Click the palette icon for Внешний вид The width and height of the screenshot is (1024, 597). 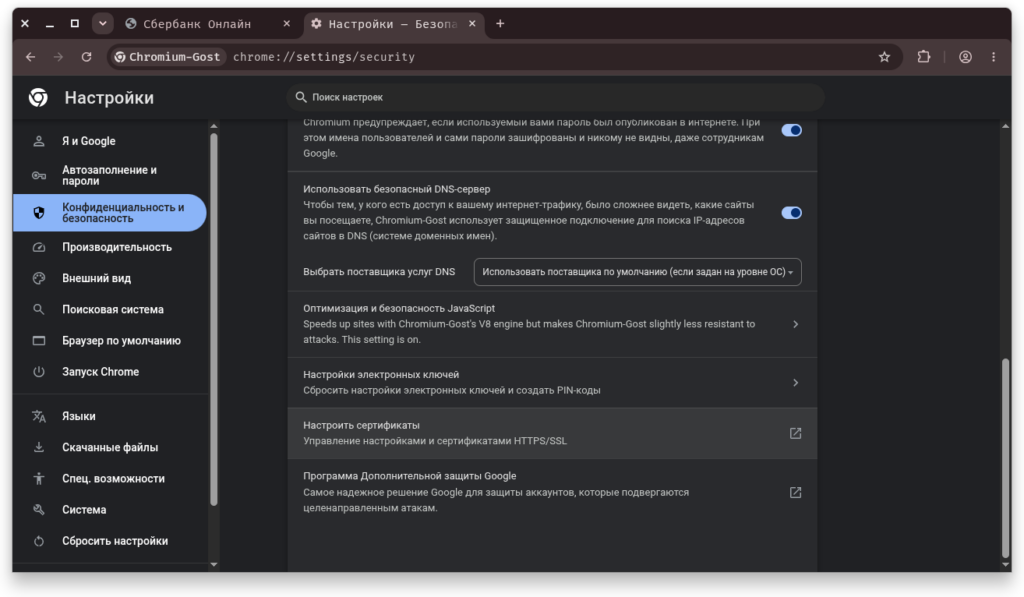point(39,278)
